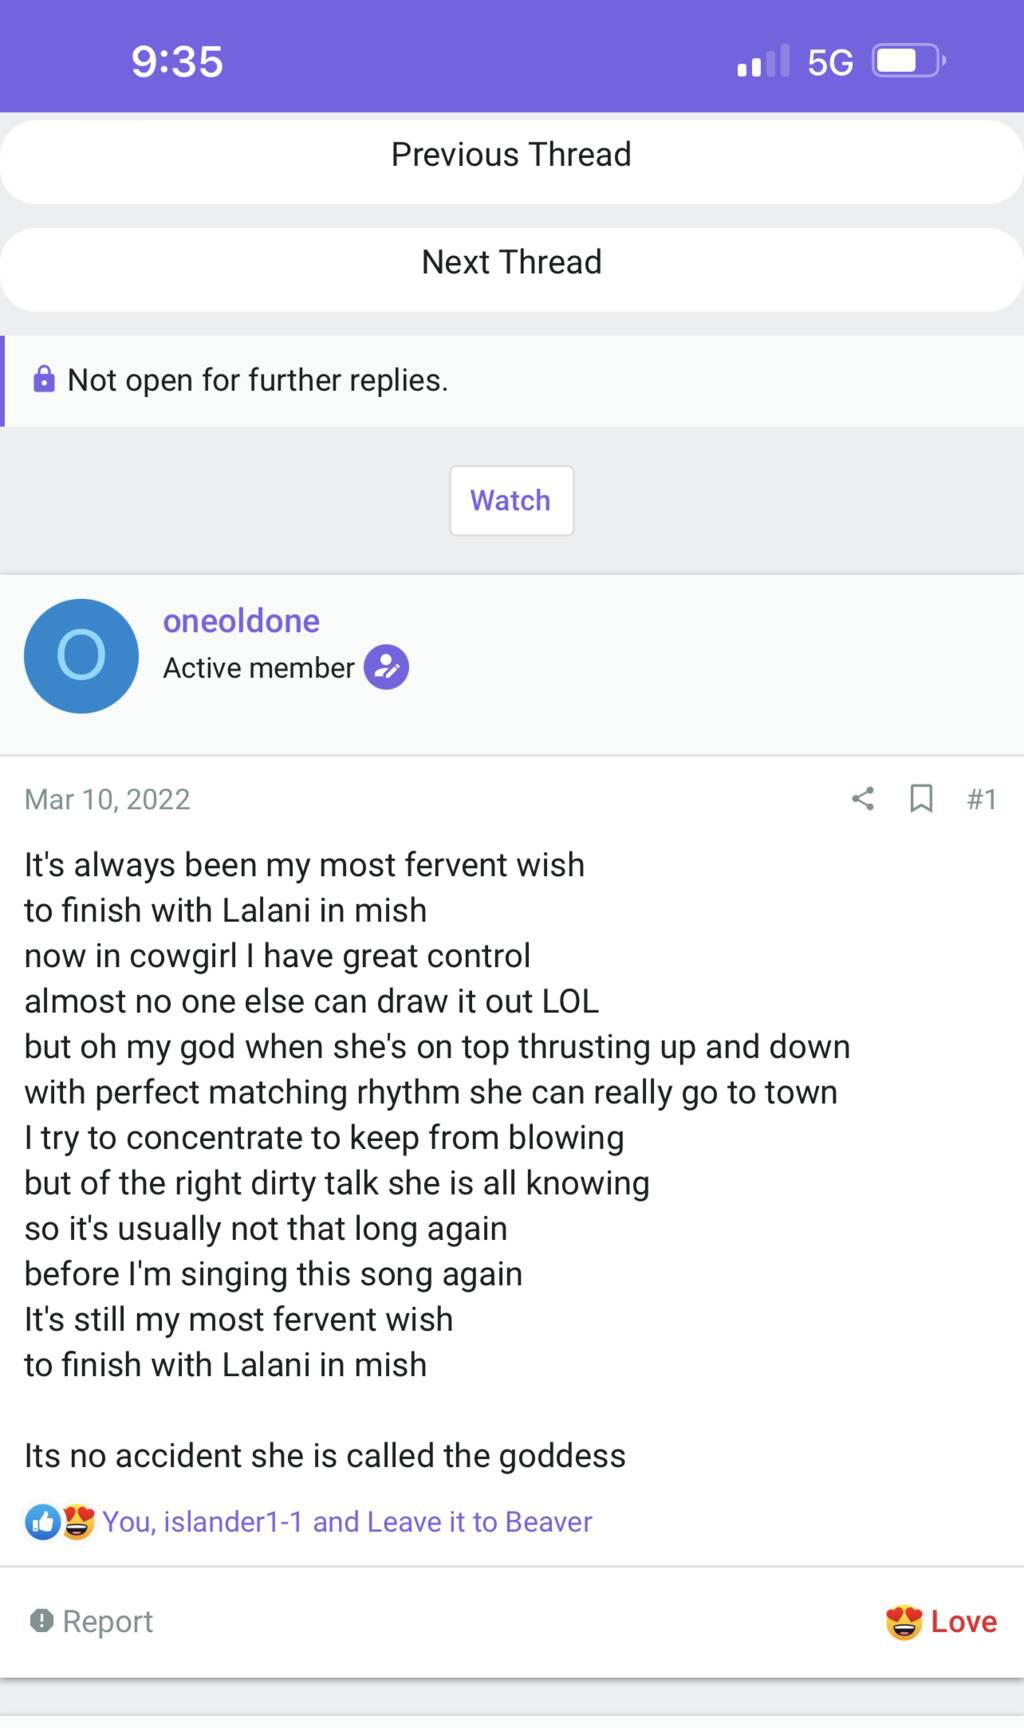The width and height of the screenshot is (1024, 1728).
Task: Tap the cellular signal strength icon
Action: tap(762, 62)
